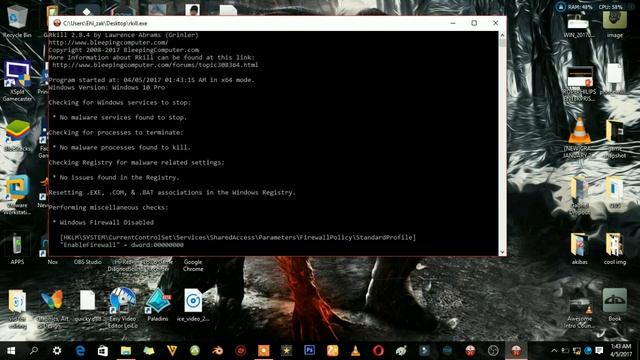Open APPS desktop icon
This screenshot has height=360, width=640.
tap(17, 249)
